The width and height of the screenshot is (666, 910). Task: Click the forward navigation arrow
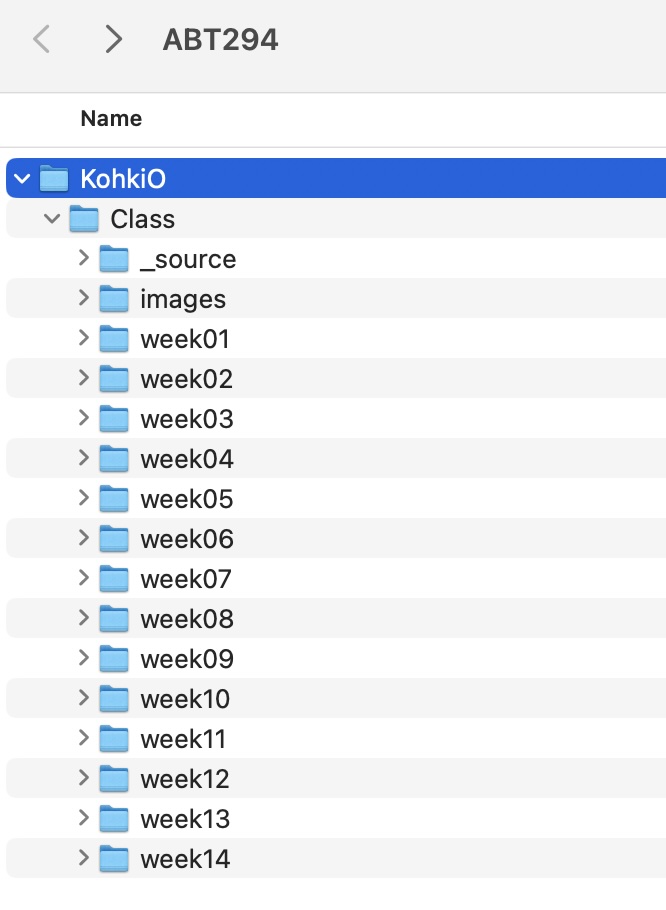[x=114, y=40]
